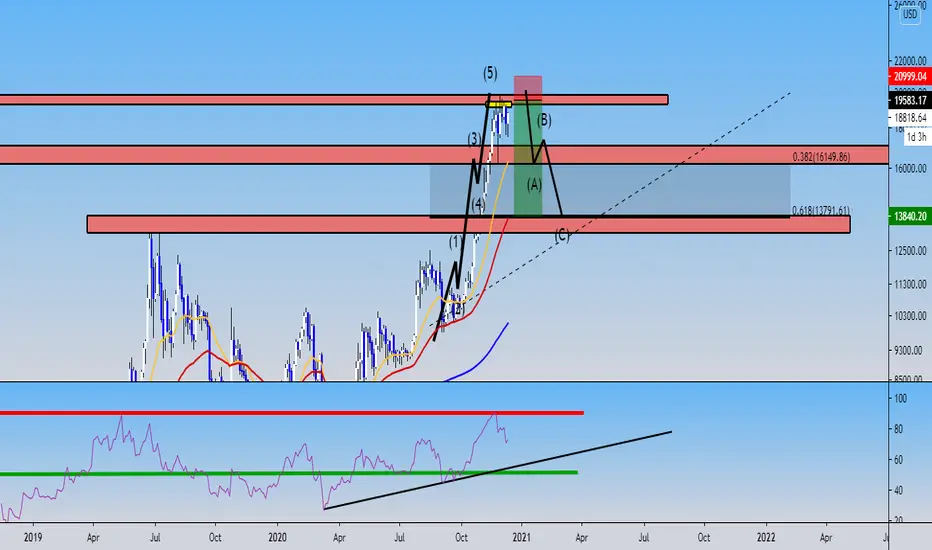Click the 10300.00 price axis label
Image resolution: width=932 pixels, height=550 pixels.
pyautogui.click(x=910, y=316)
